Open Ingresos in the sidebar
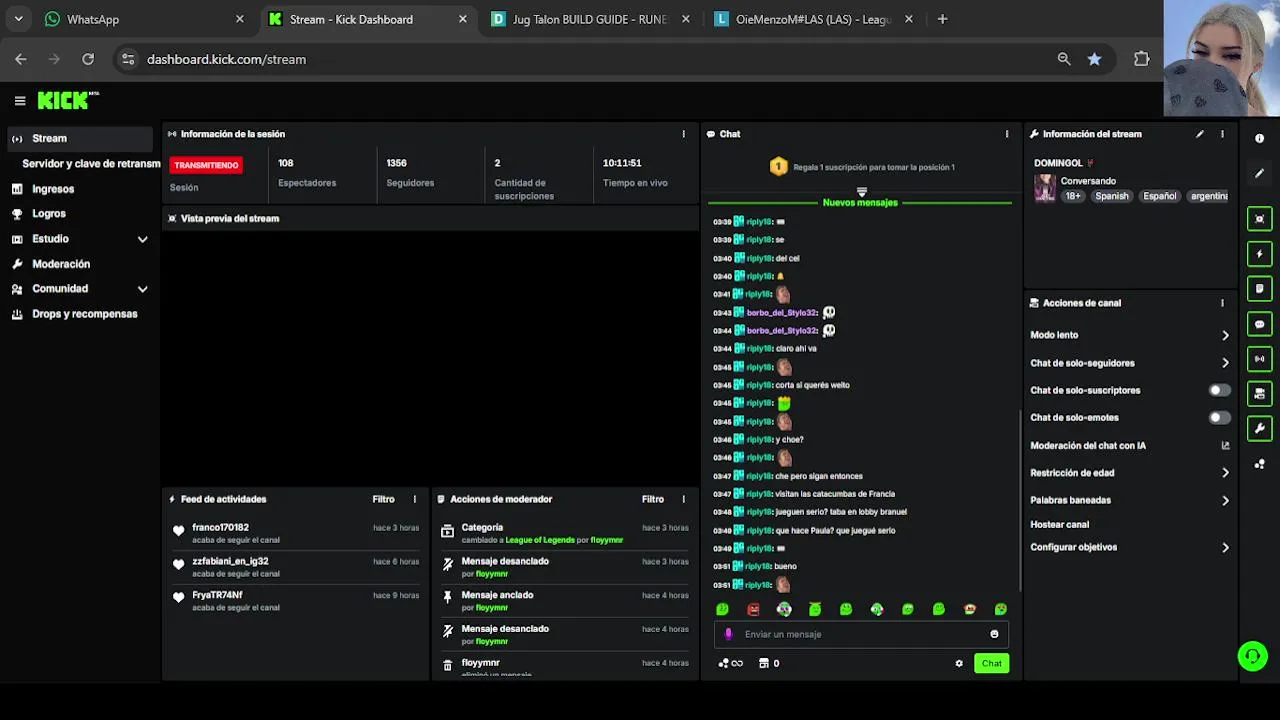 (x=53, y=189)
